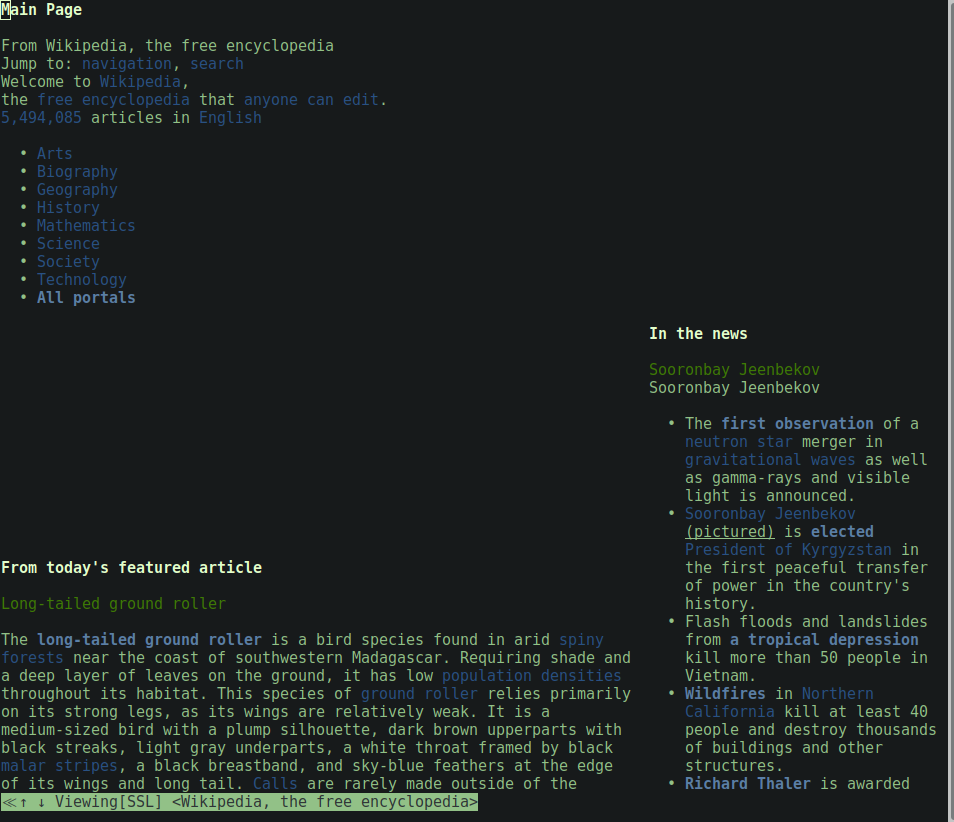The width and height of the screenshot is (954, 822).
Task: Click the white 'Sooronbay Jeenbekov' caption text
Action: point(734,388)
